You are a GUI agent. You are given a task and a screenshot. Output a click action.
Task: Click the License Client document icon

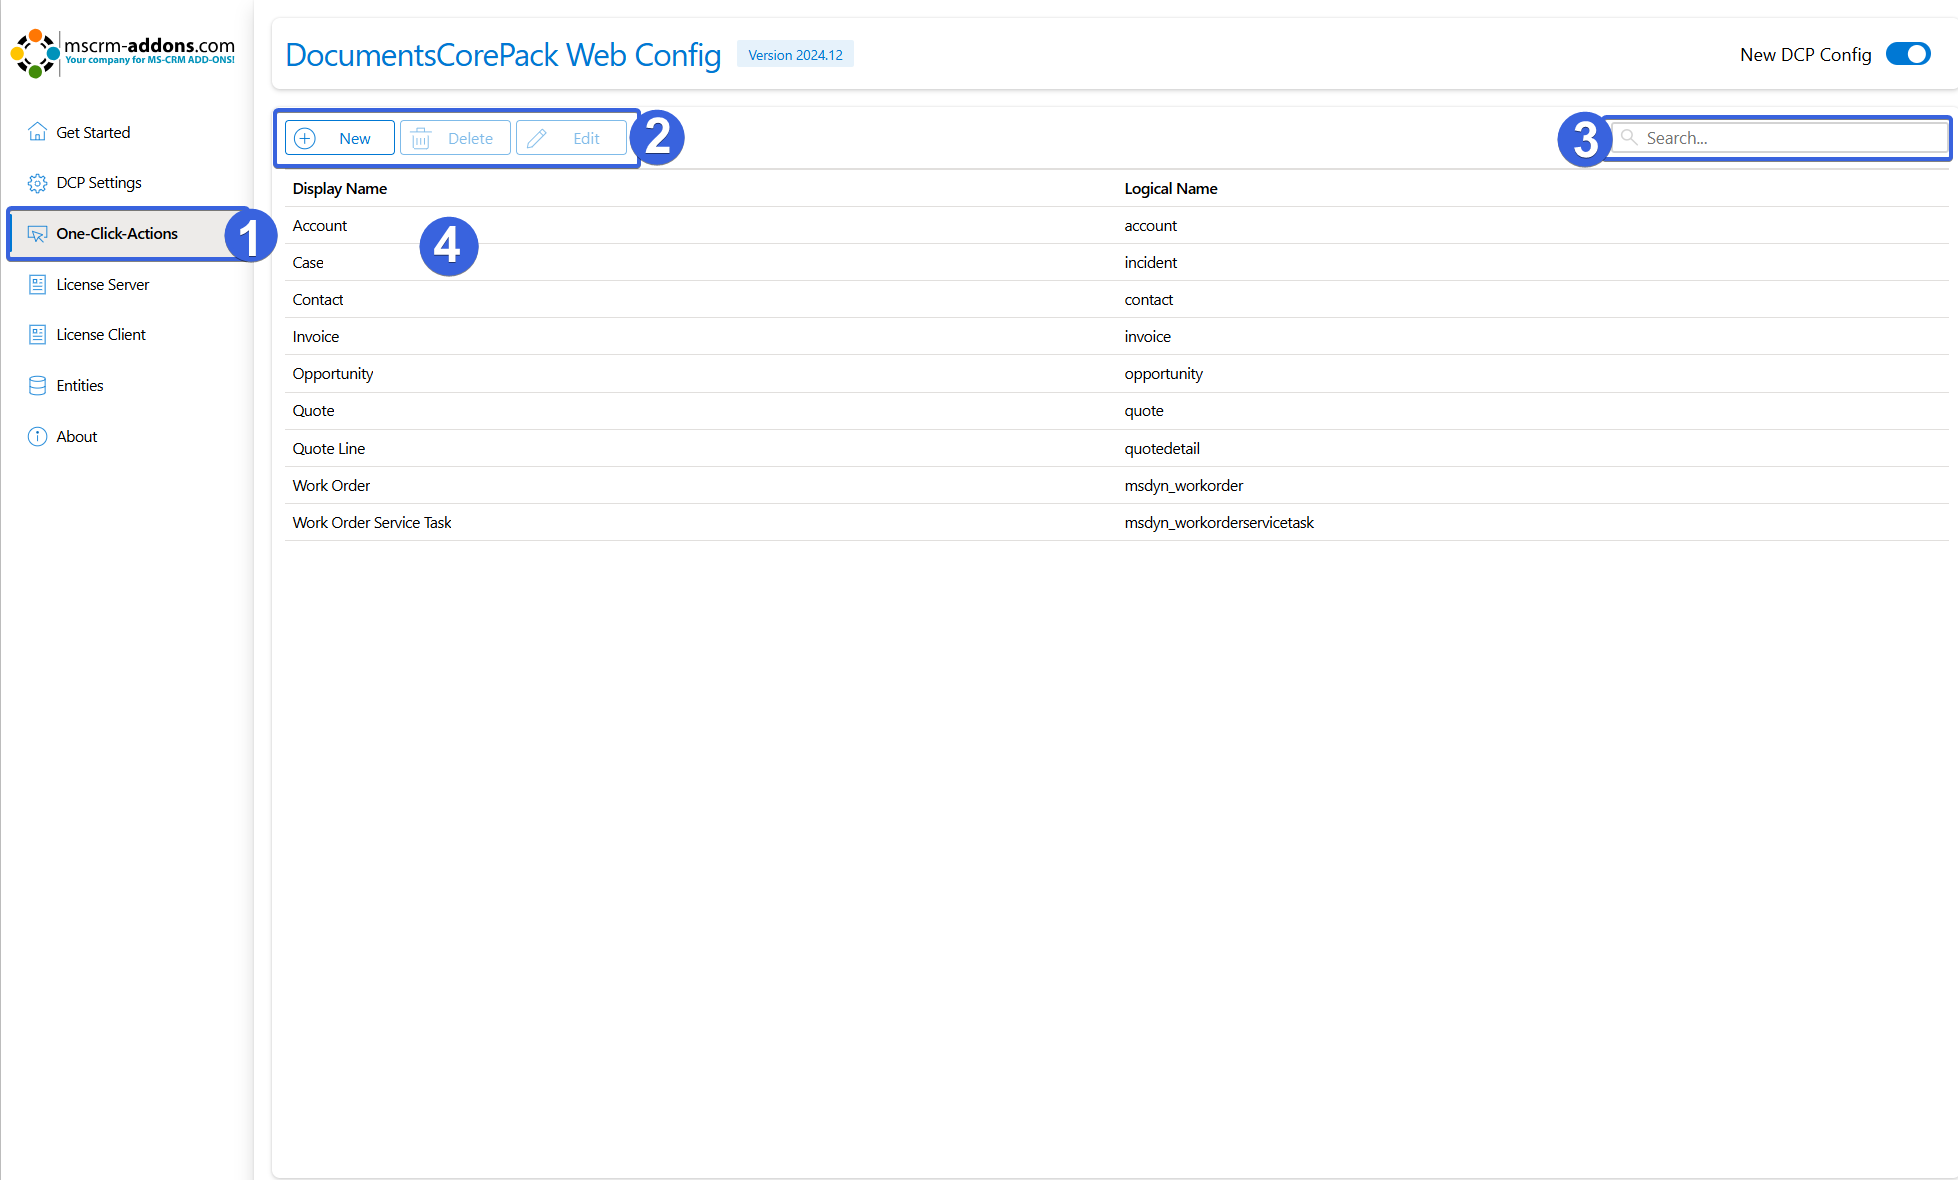(x=37, y=335)
